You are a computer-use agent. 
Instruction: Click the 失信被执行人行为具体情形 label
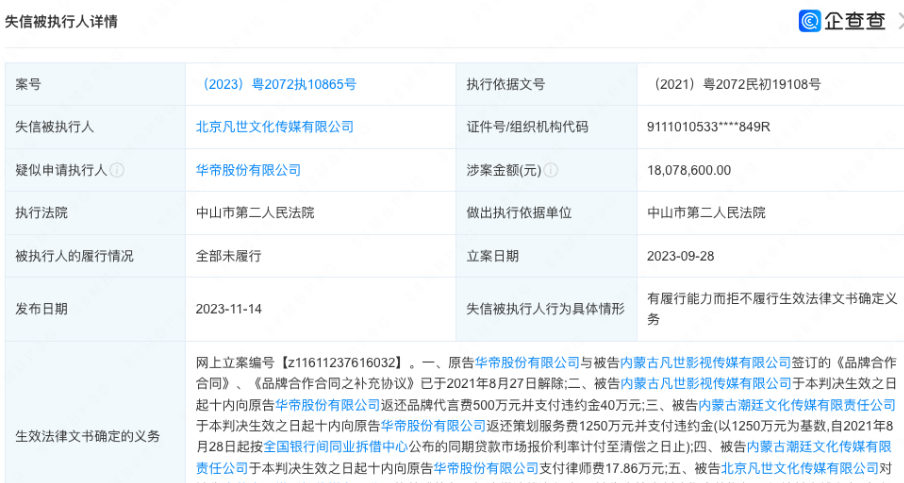(x=545, y=309)
